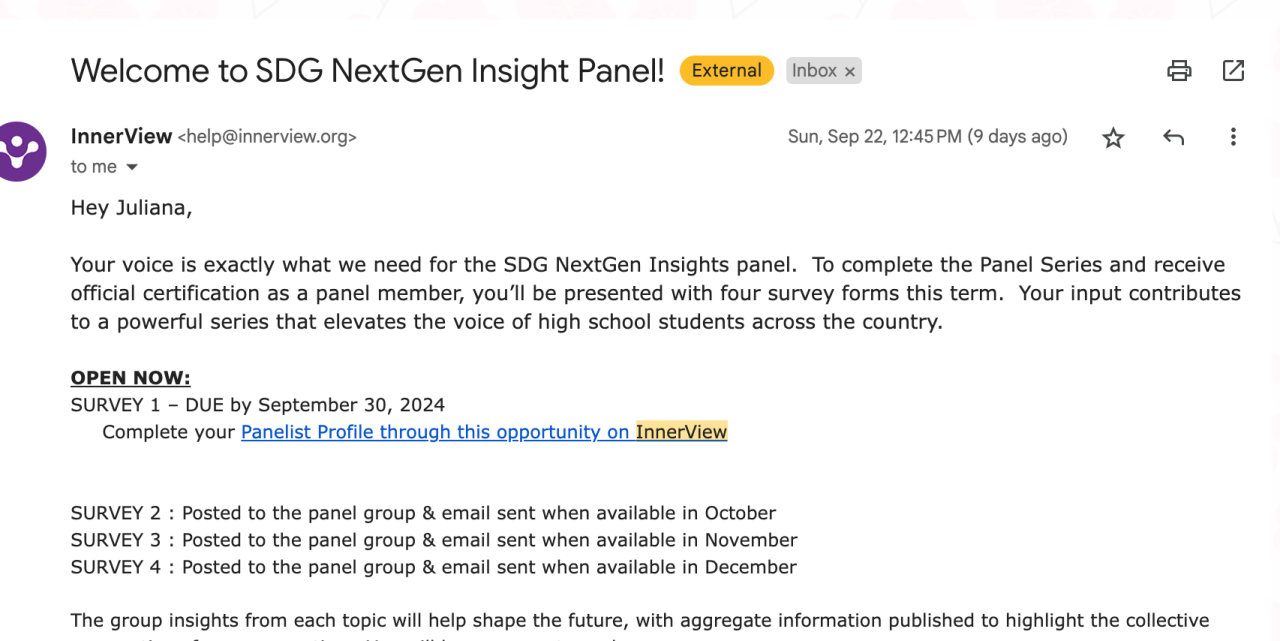Star this email message
The width and height of the screenshot is (1280, 641).
pyautogui.click(x=1113, y=138)
